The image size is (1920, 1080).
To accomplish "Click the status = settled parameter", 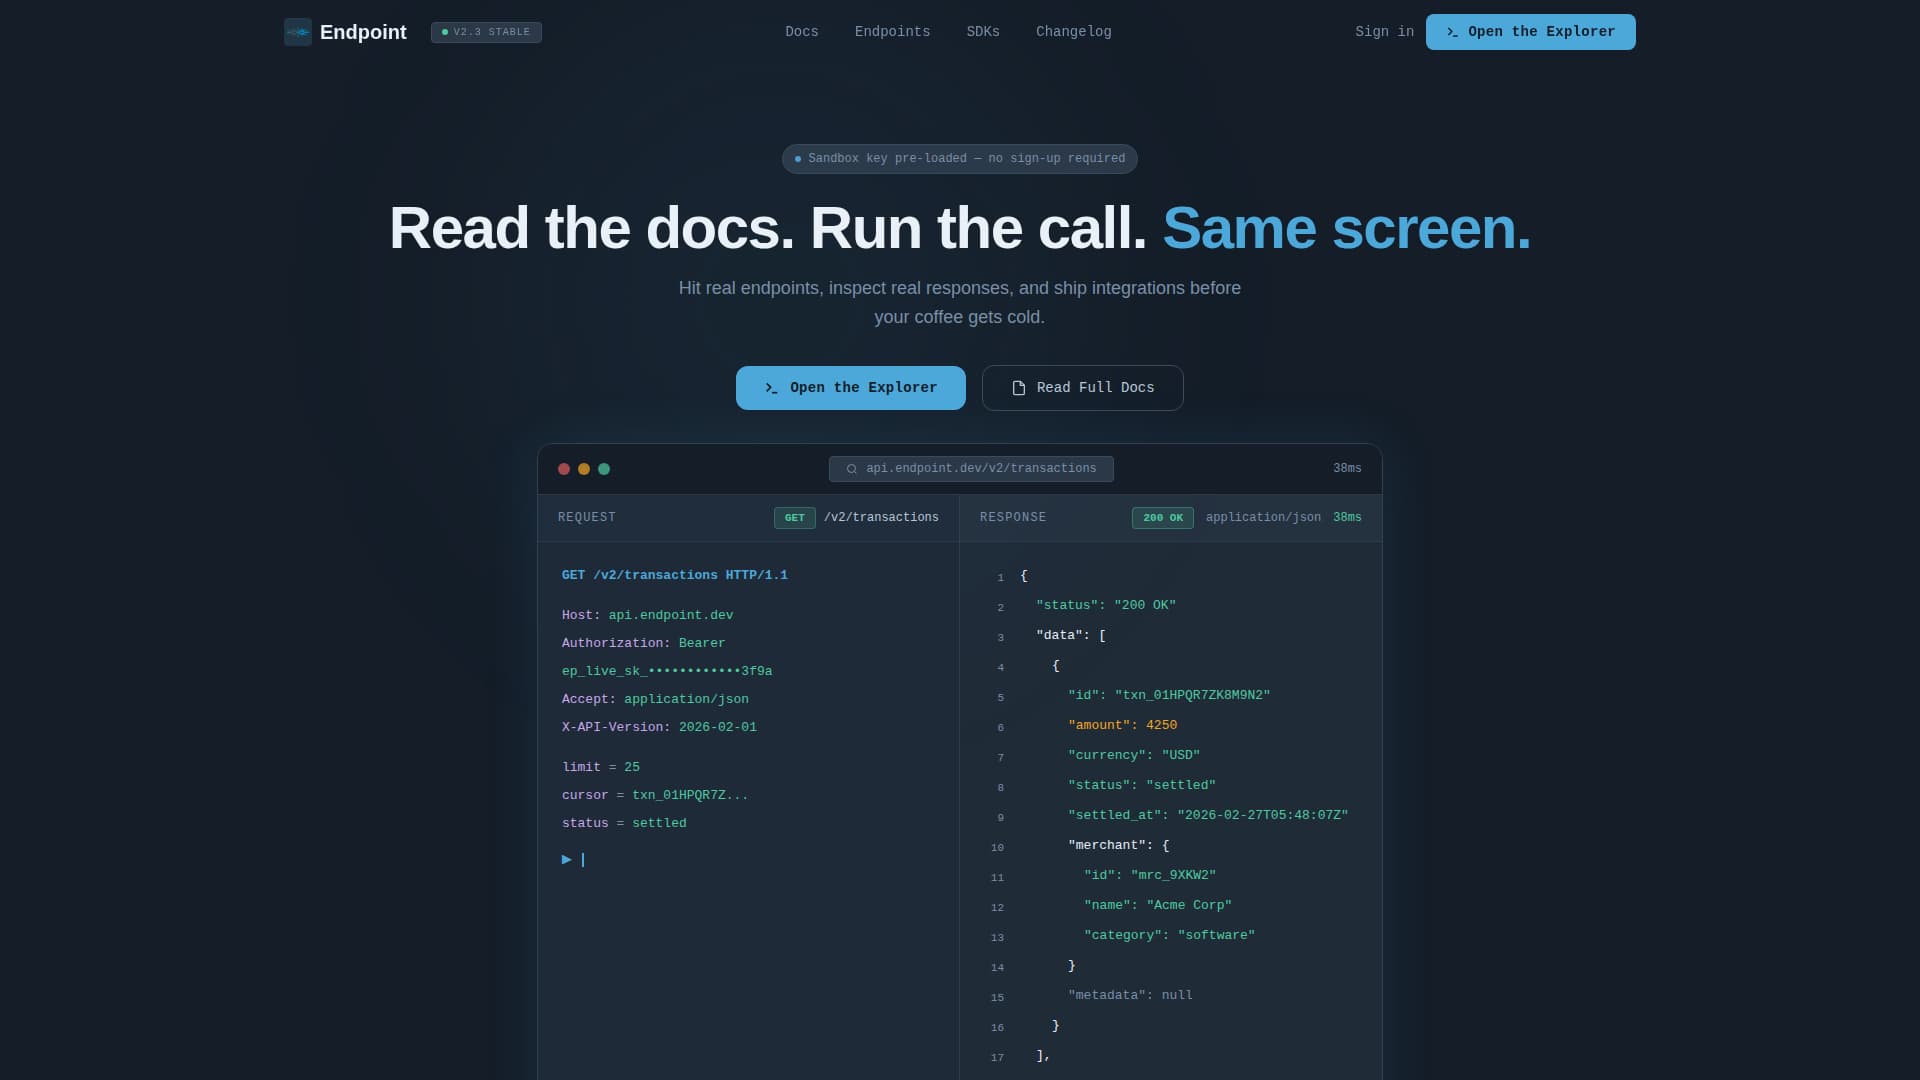I will tap(624, 824).
